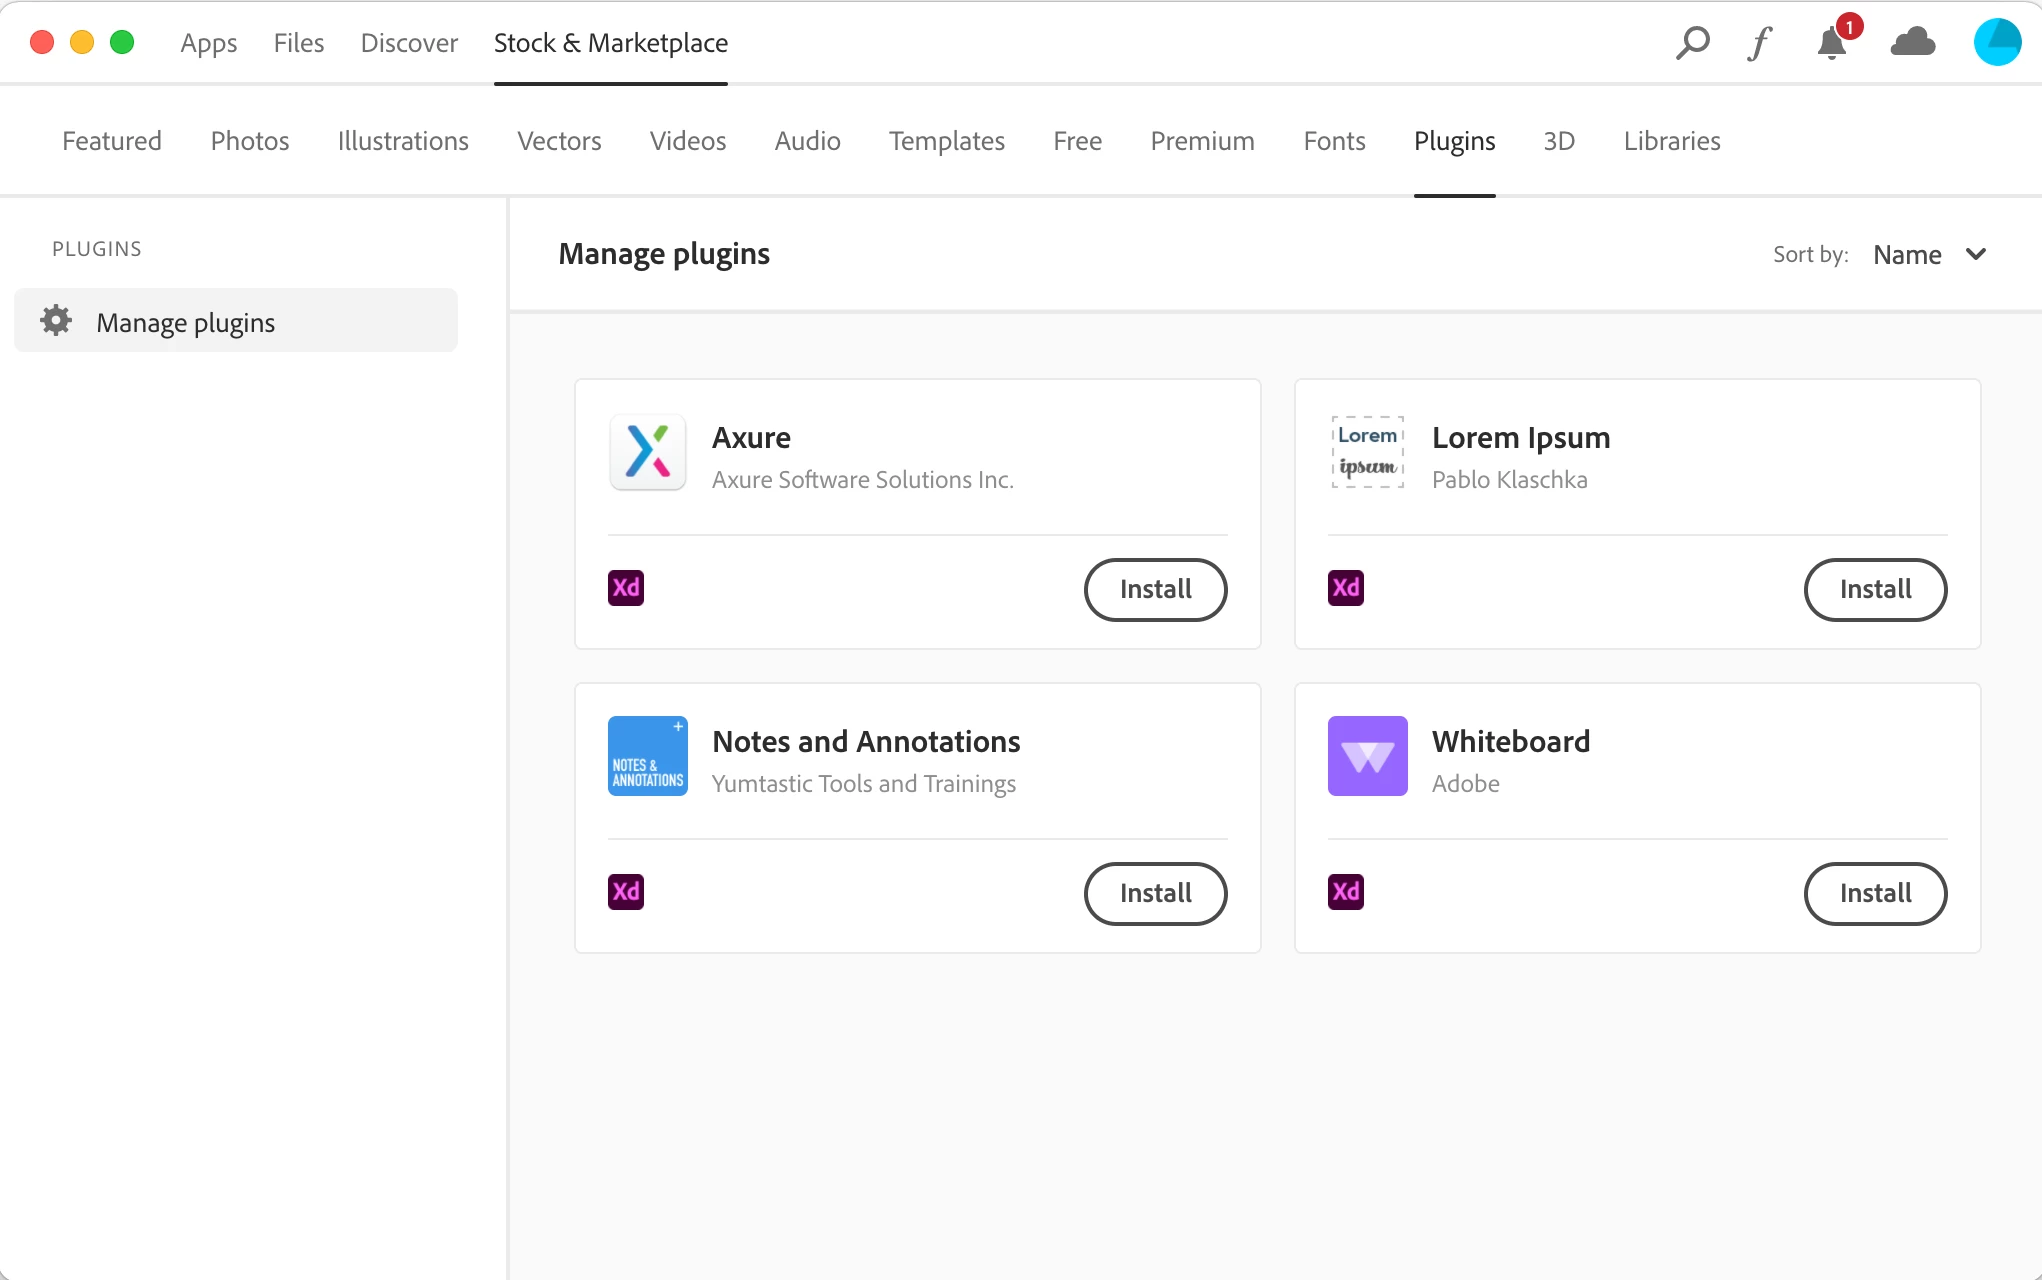
Task: Switch to the Fonts tab
Action: point(1334,141)
